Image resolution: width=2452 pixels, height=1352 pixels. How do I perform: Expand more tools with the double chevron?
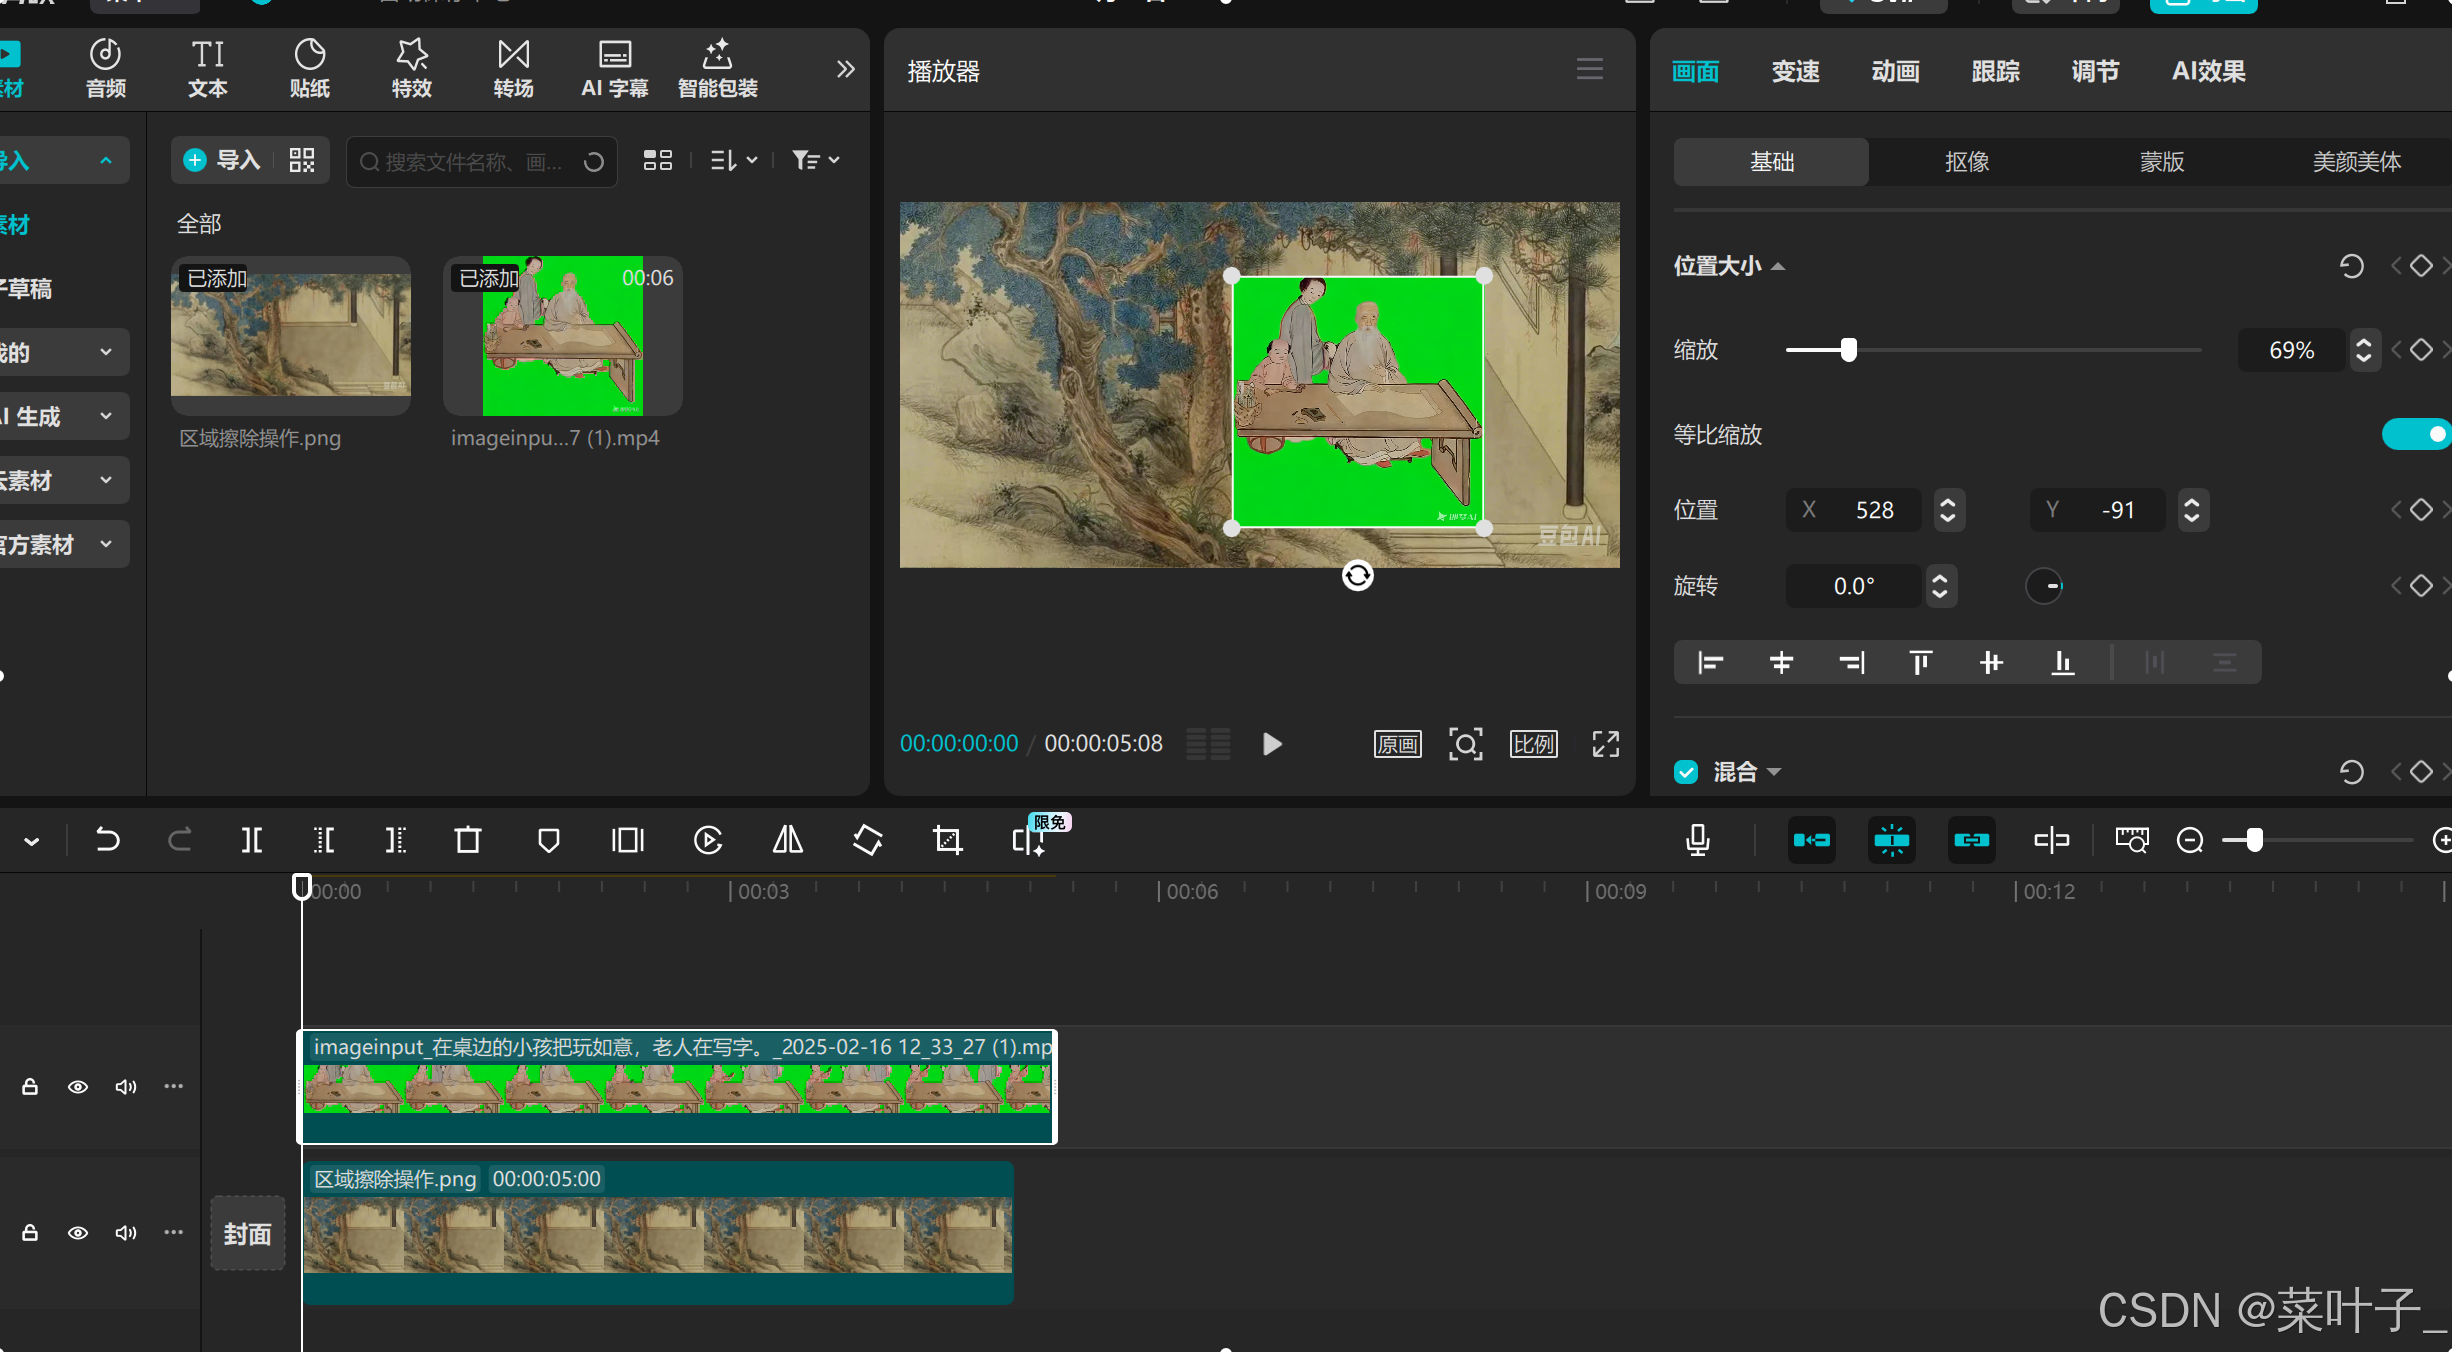click(846, 69)
